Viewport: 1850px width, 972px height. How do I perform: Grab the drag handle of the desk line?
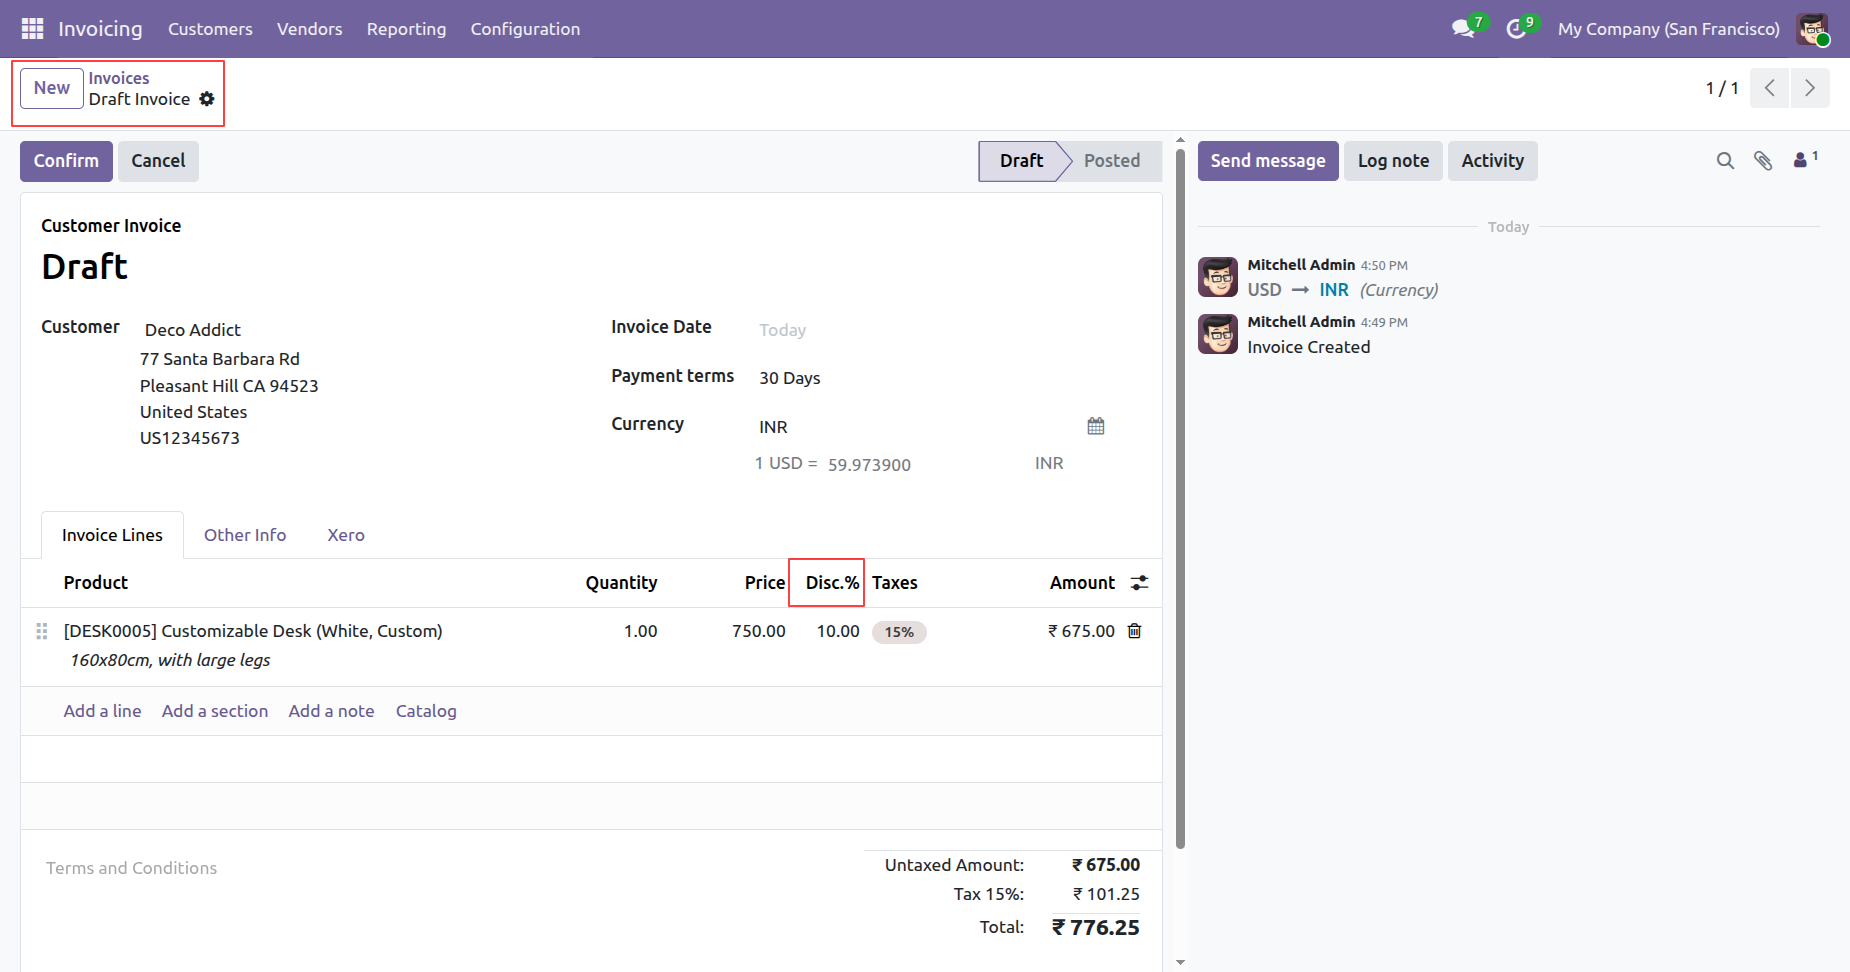coord(42,631)
